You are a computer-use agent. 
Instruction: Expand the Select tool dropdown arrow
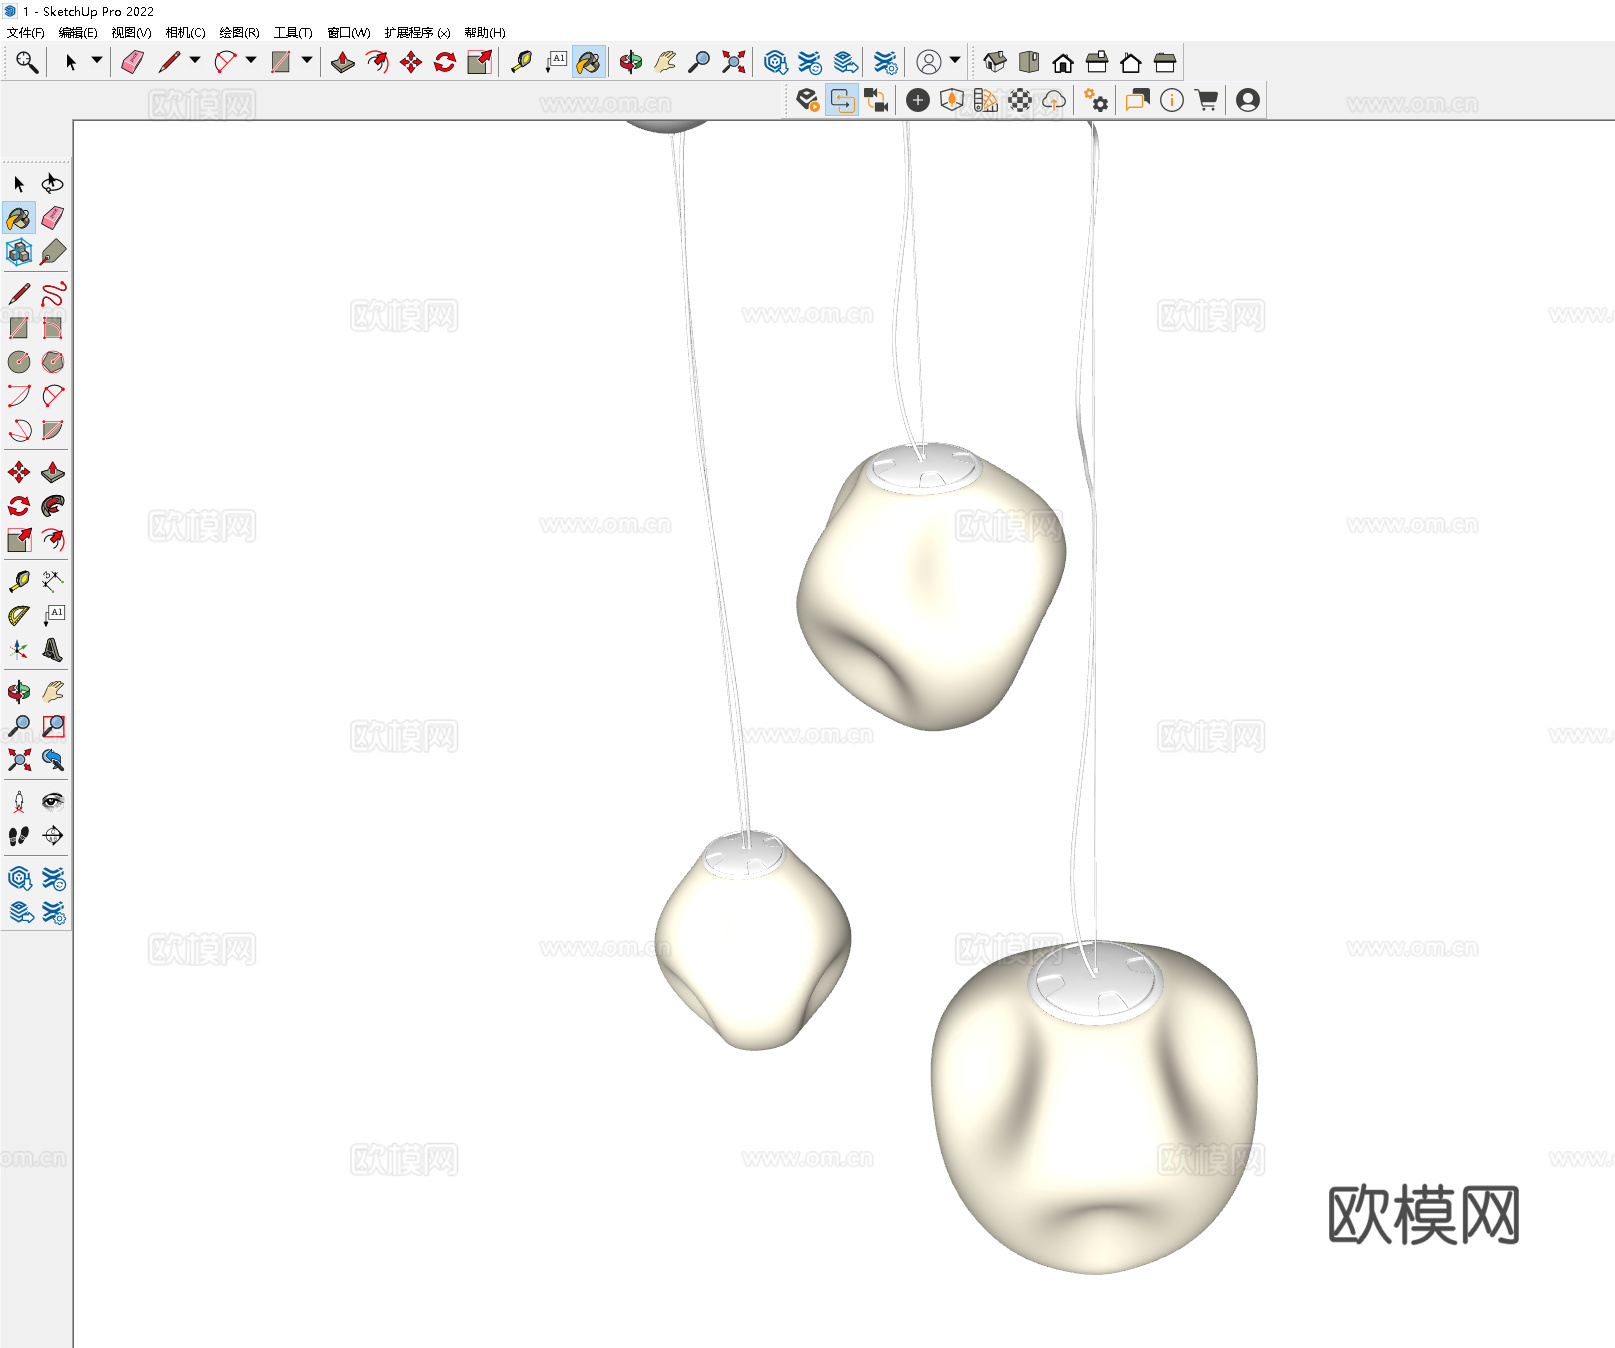coord(97,61)
